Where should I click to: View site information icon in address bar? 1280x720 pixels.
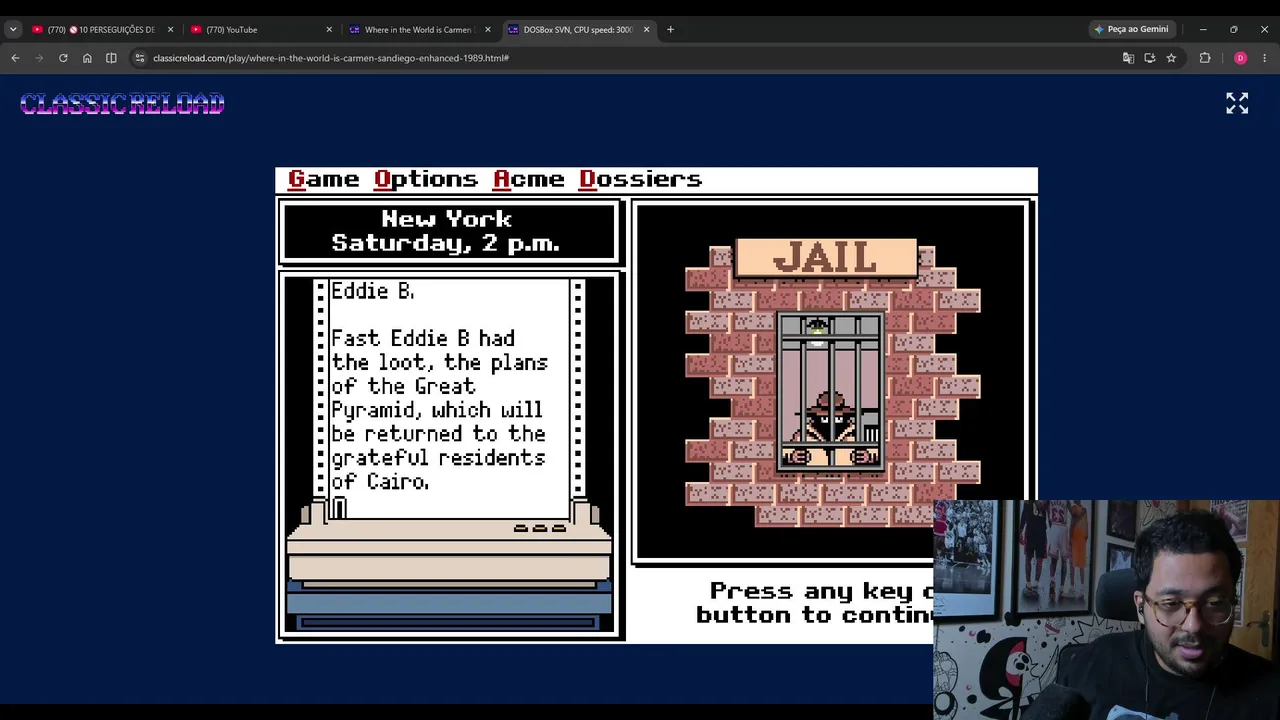tap(140, 58)
